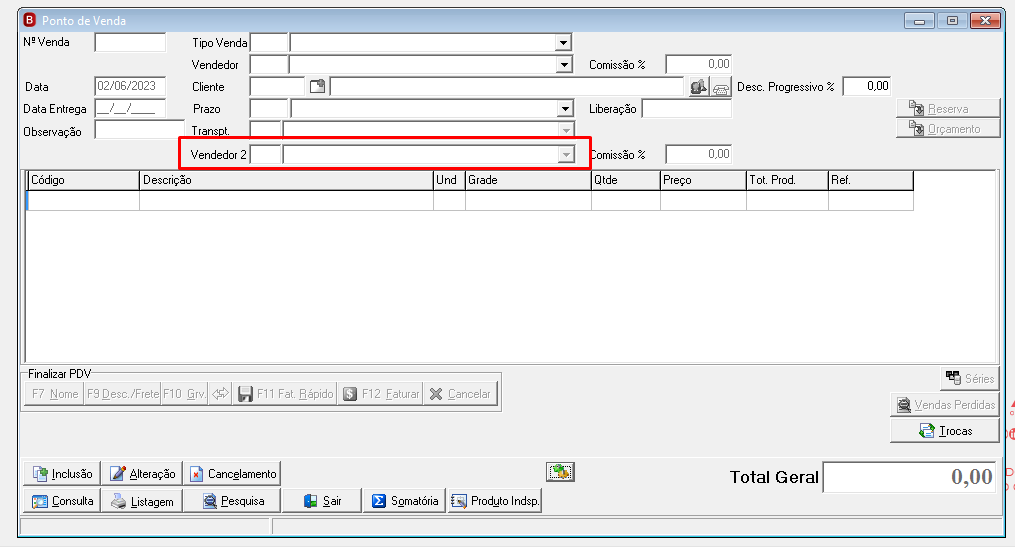Close the Ponto de Venda window

[x=985, y=21]
